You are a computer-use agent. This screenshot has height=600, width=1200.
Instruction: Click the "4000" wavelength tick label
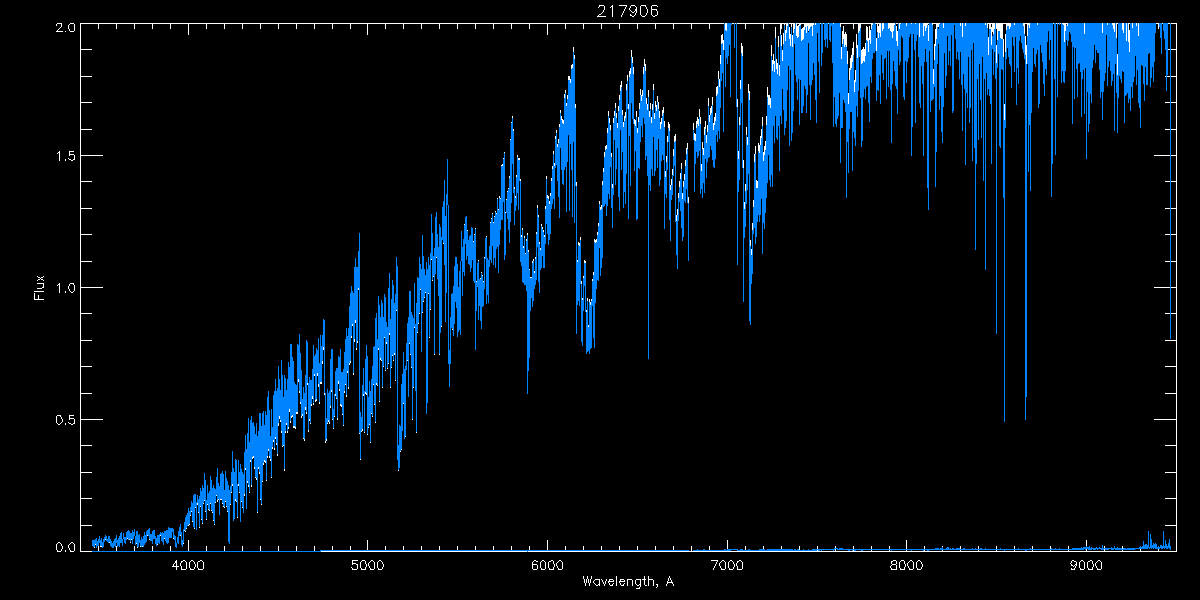pos(189,564)
